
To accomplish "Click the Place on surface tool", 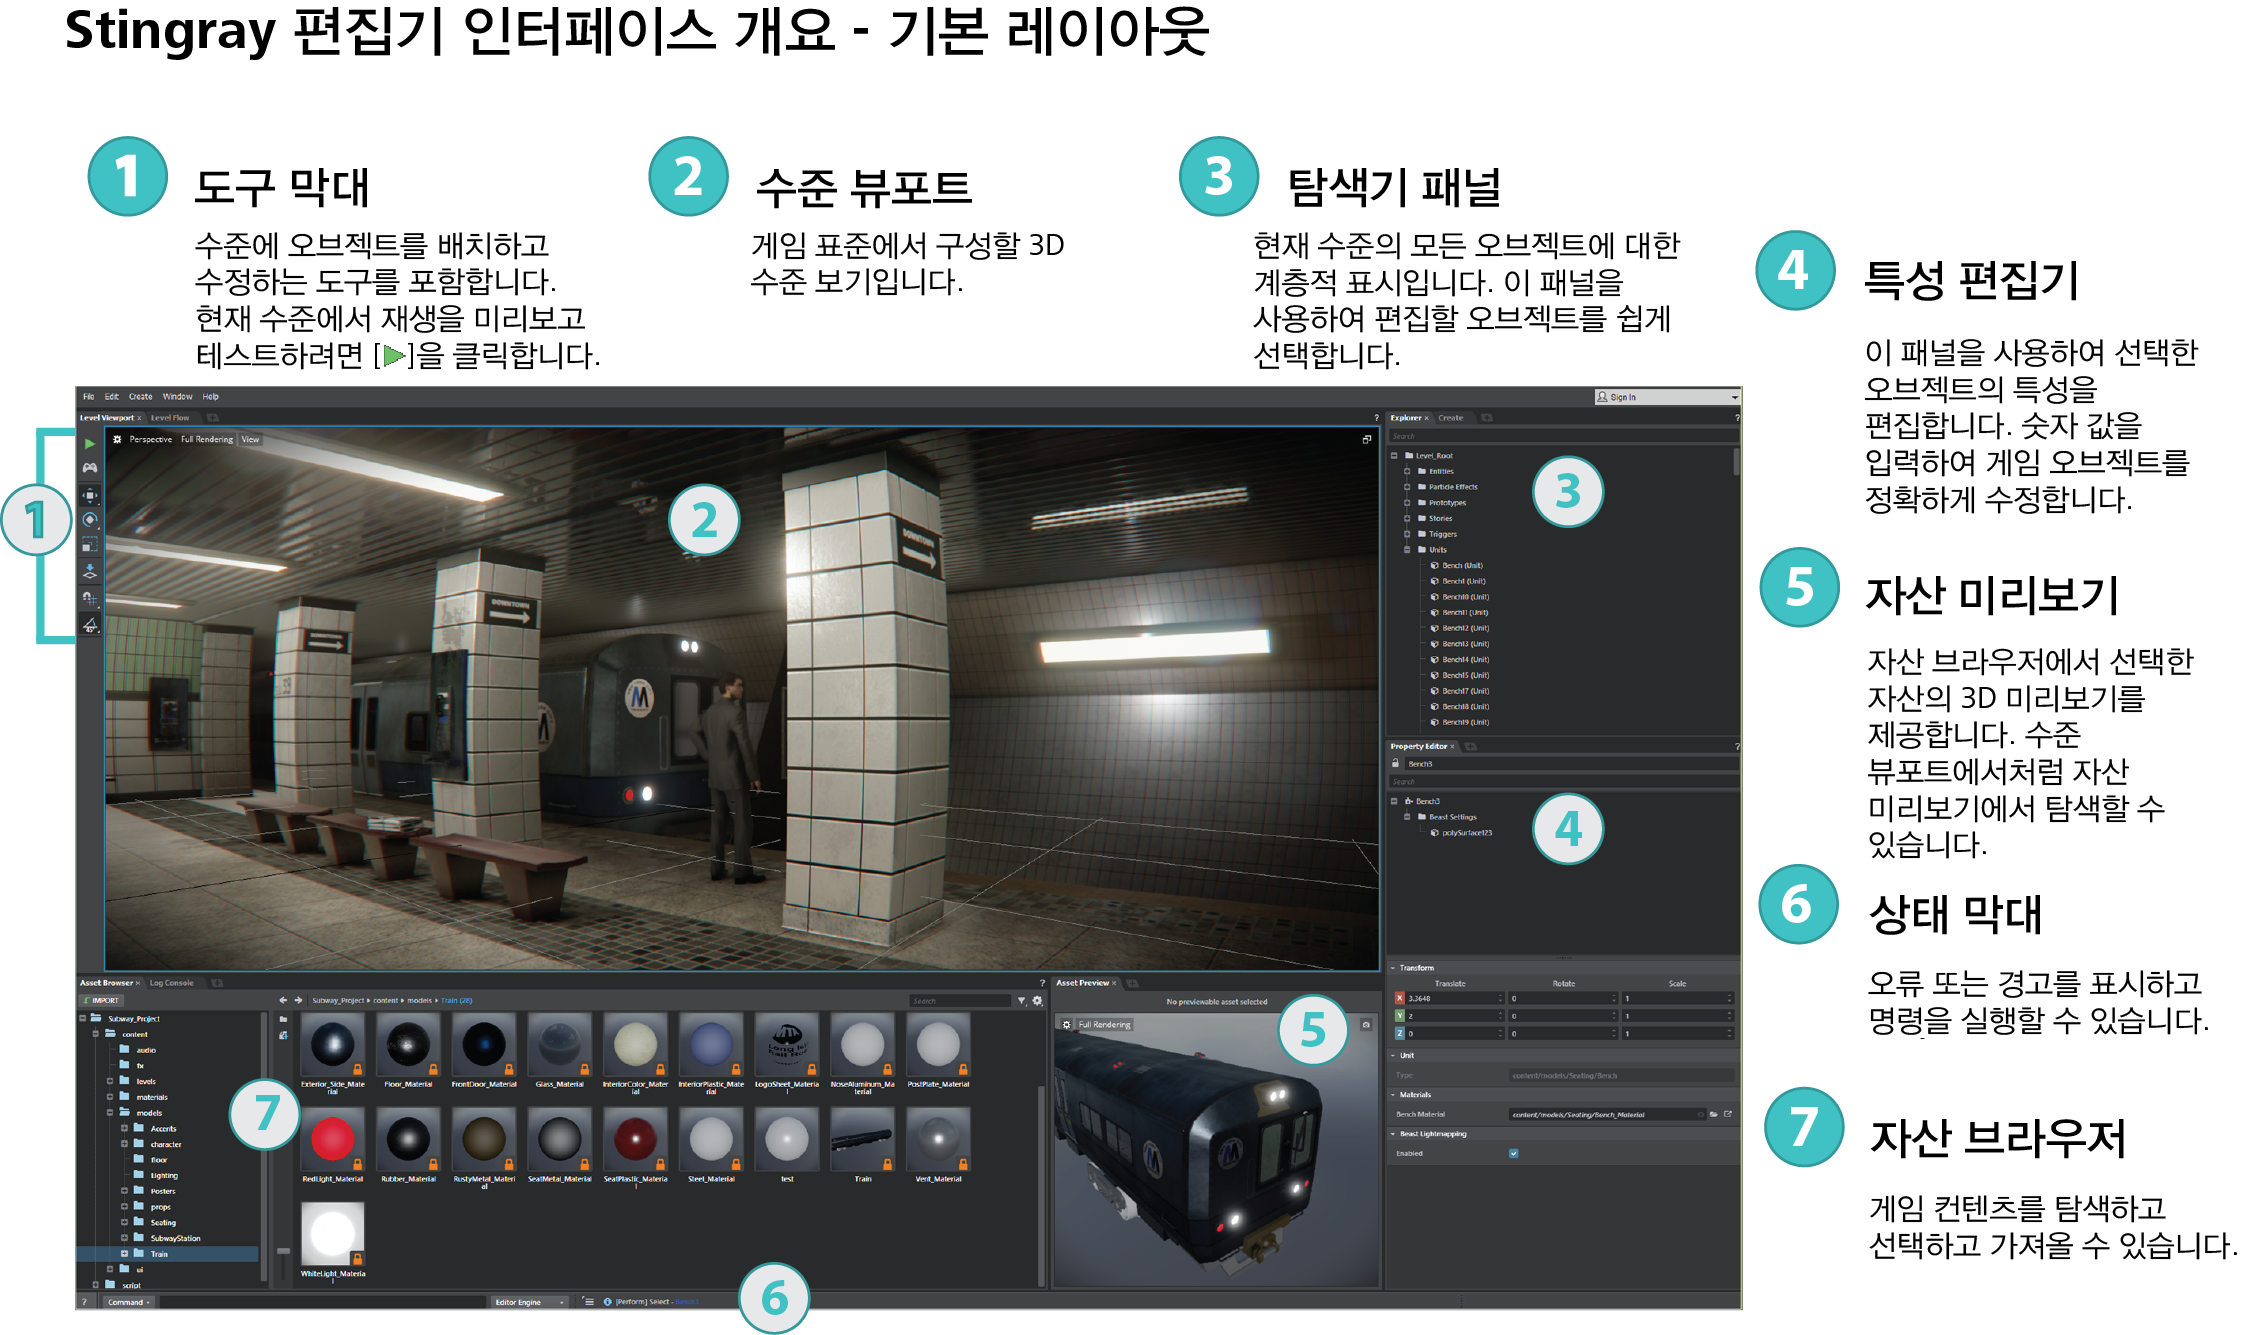I will coord(90,571).
